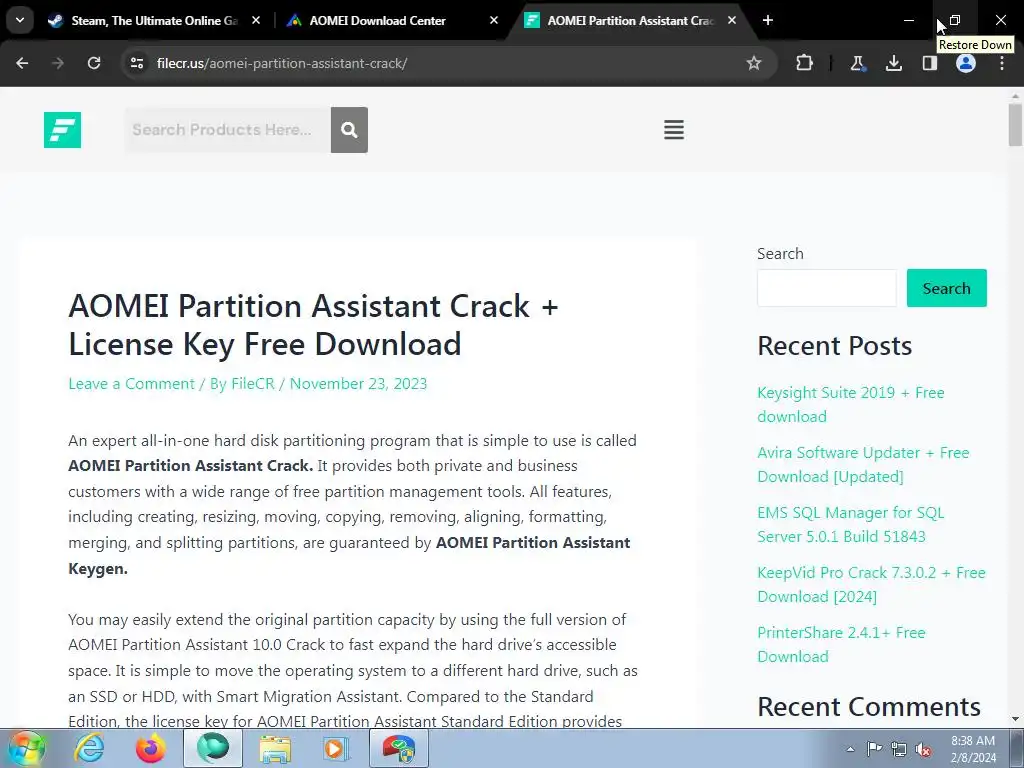Click the taskbar clock 8:38 AM
The width and height of the screenshot is (1024, 768).
pyautogui.click(x=973, y=741)
